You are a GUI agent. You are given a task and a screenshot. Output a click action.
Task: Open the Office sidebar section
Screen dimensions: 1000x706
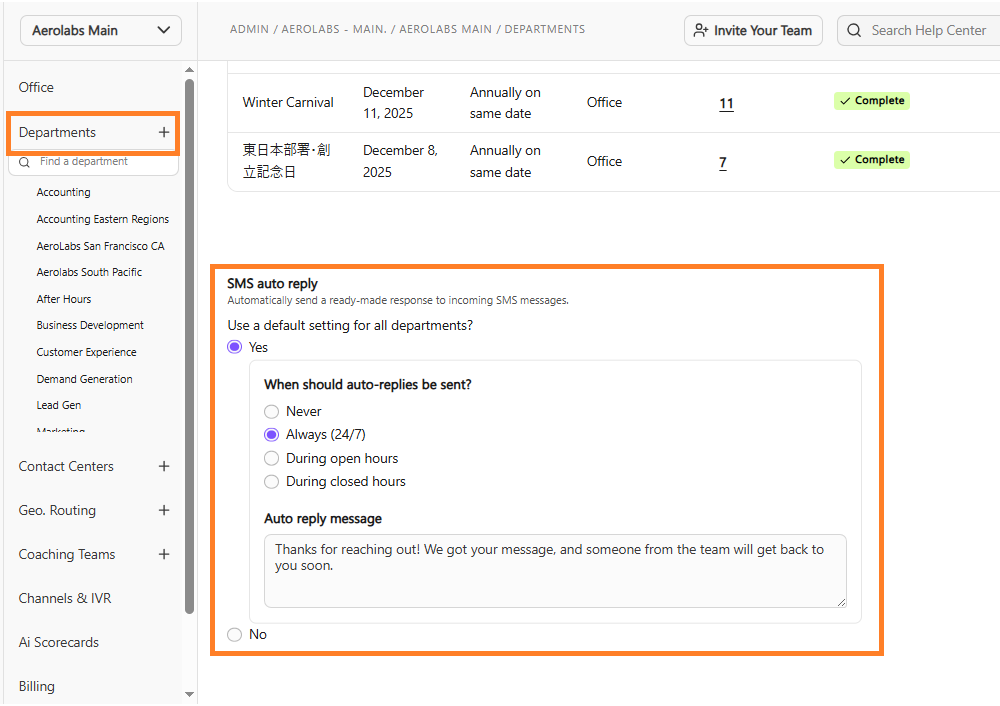(36, 87)
